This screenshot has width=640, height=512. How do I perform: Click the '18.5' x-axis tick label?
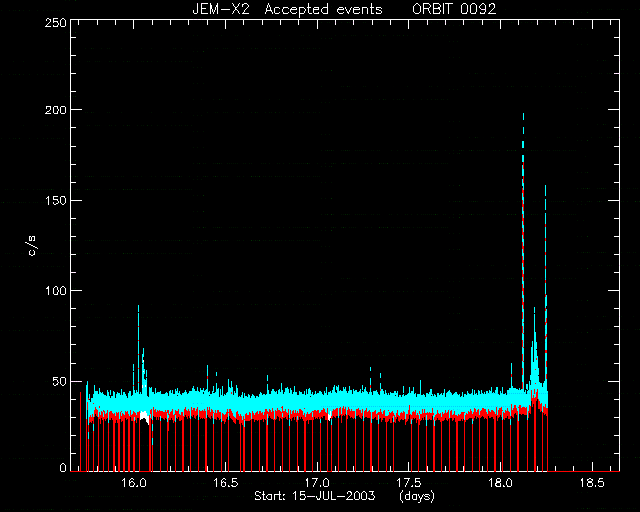[592, 483]
